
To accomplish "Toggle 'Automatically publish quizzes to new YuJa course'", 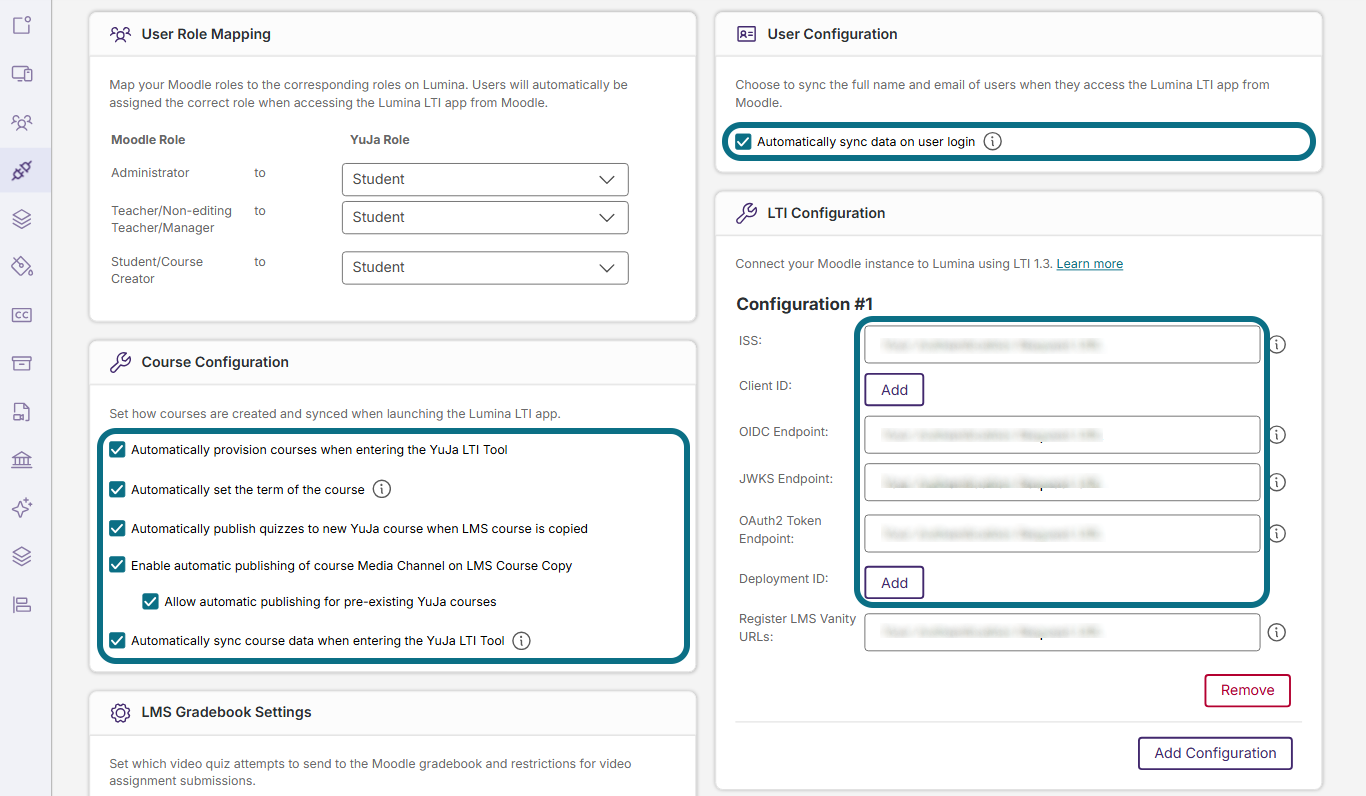I will coord(118,528).
